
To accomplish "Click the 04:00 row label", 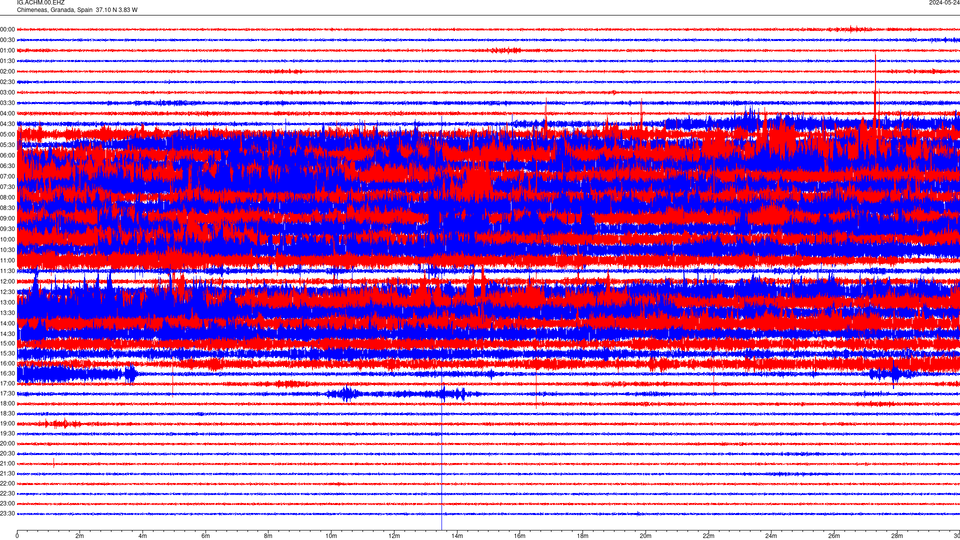I will click(7, 113).
